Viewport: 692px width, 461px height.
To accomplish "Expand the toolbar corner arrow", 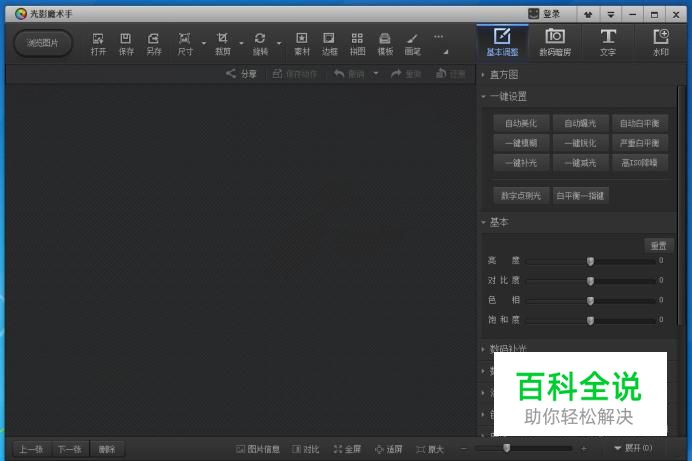I will pyautogui.click(x=446, y=52).
